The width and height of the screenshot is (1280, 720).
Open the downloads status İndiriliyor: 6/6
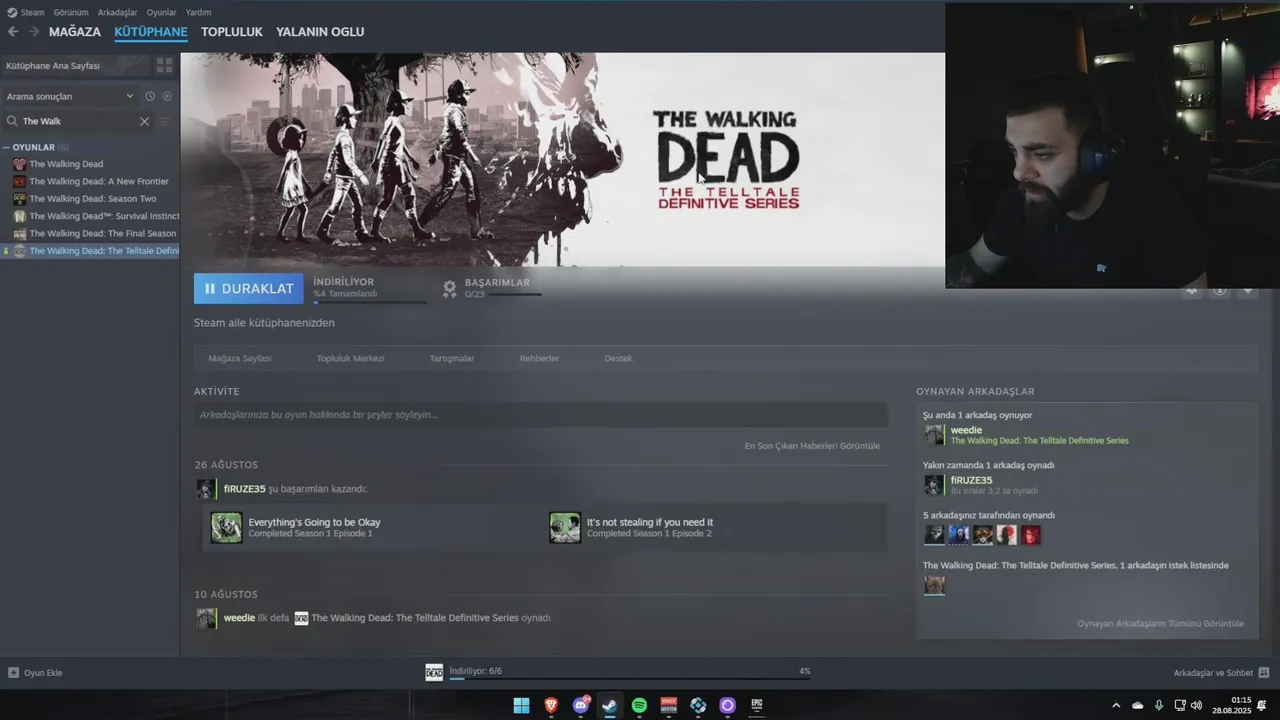tap(476, 671)
